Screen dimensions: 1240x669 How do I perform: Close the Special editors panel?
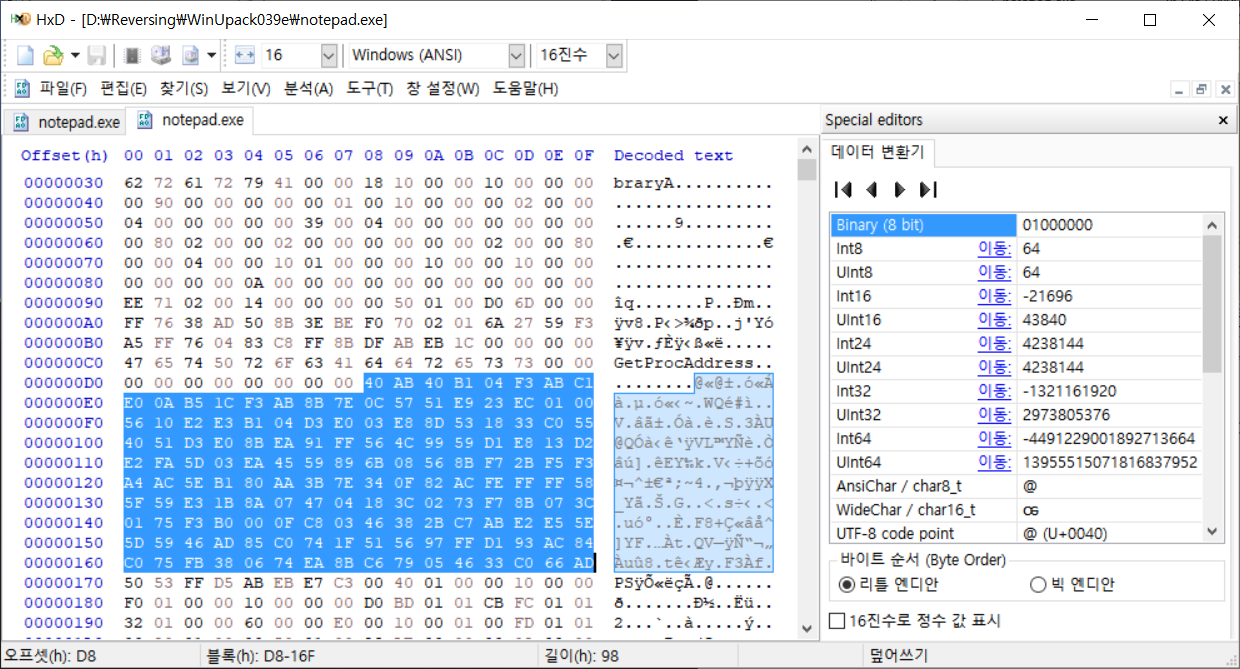point(1222,120)
